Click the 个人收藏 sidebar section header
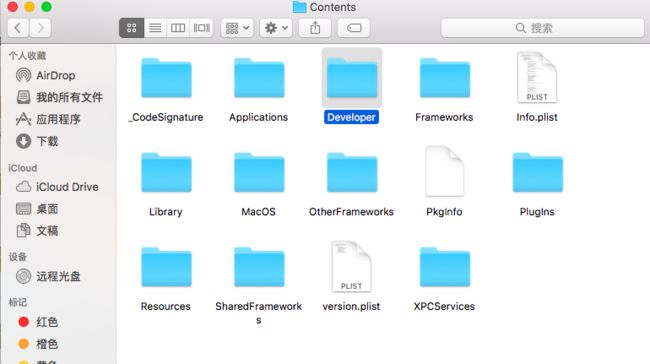 pyautogui.click(x=27, y=56)
